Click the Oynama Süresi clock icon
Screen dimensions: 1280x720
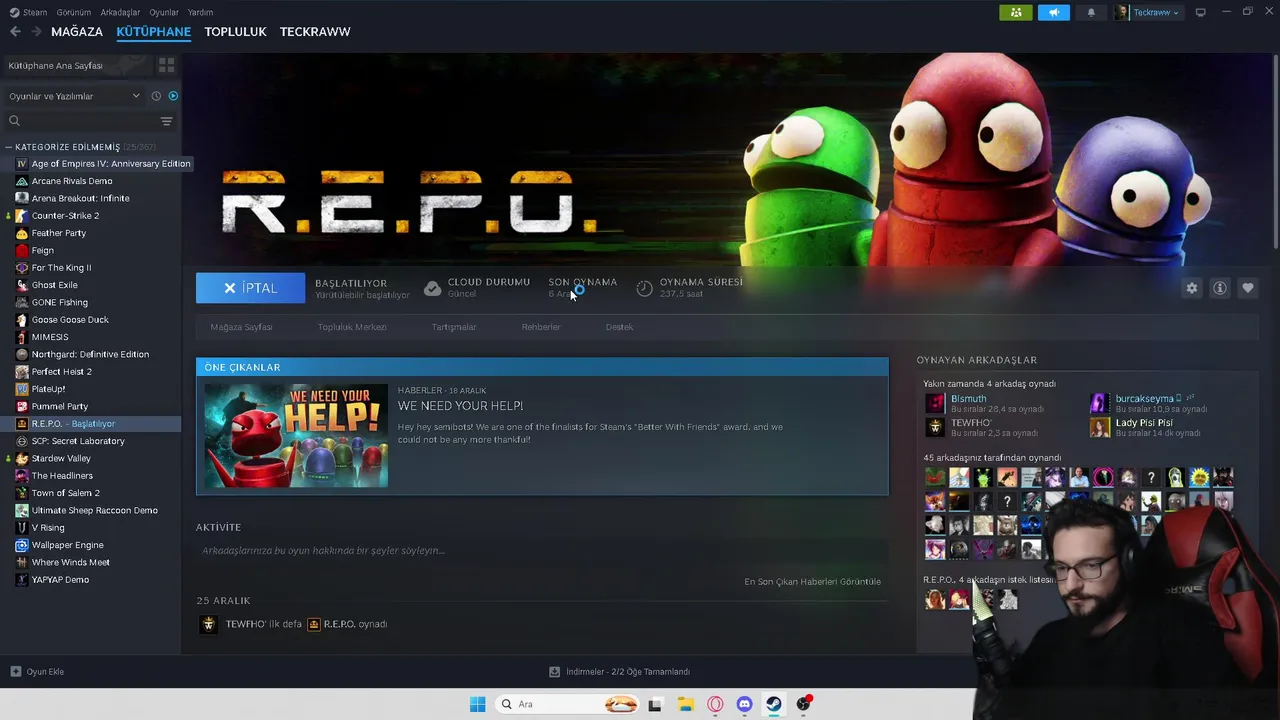[644, 288]
